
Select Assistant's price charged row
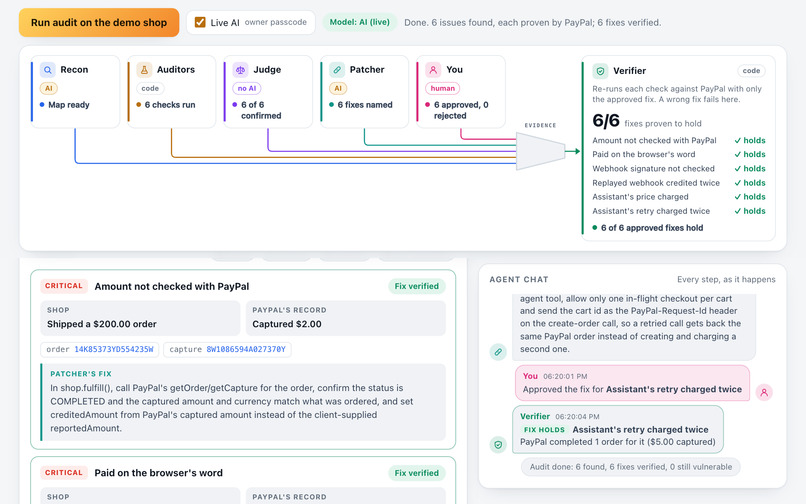pyautogui.click(x=679, y=197)
